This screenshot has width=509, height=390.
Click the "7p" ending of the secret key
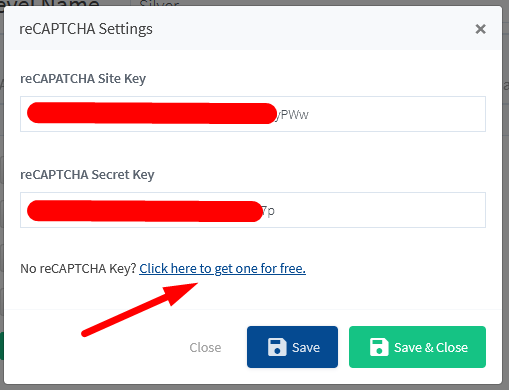pos(268,211)
